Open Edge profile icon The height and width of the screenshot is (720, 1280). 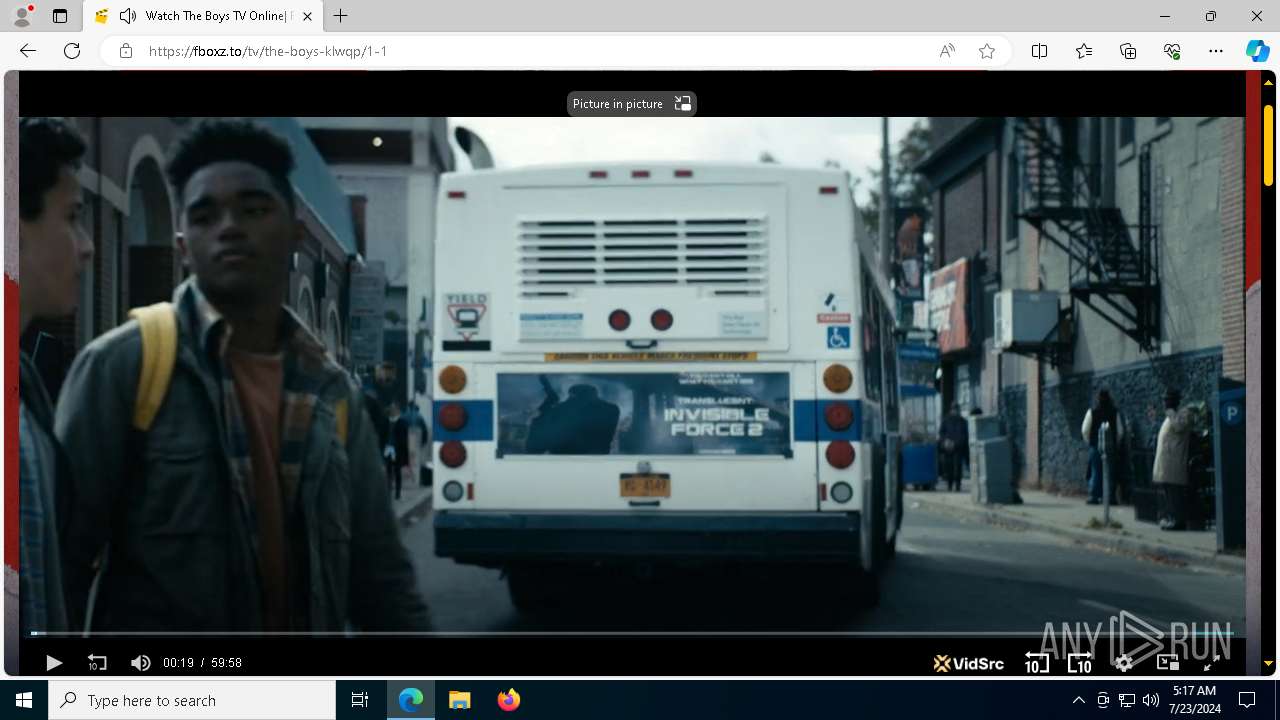coord(21,16)
